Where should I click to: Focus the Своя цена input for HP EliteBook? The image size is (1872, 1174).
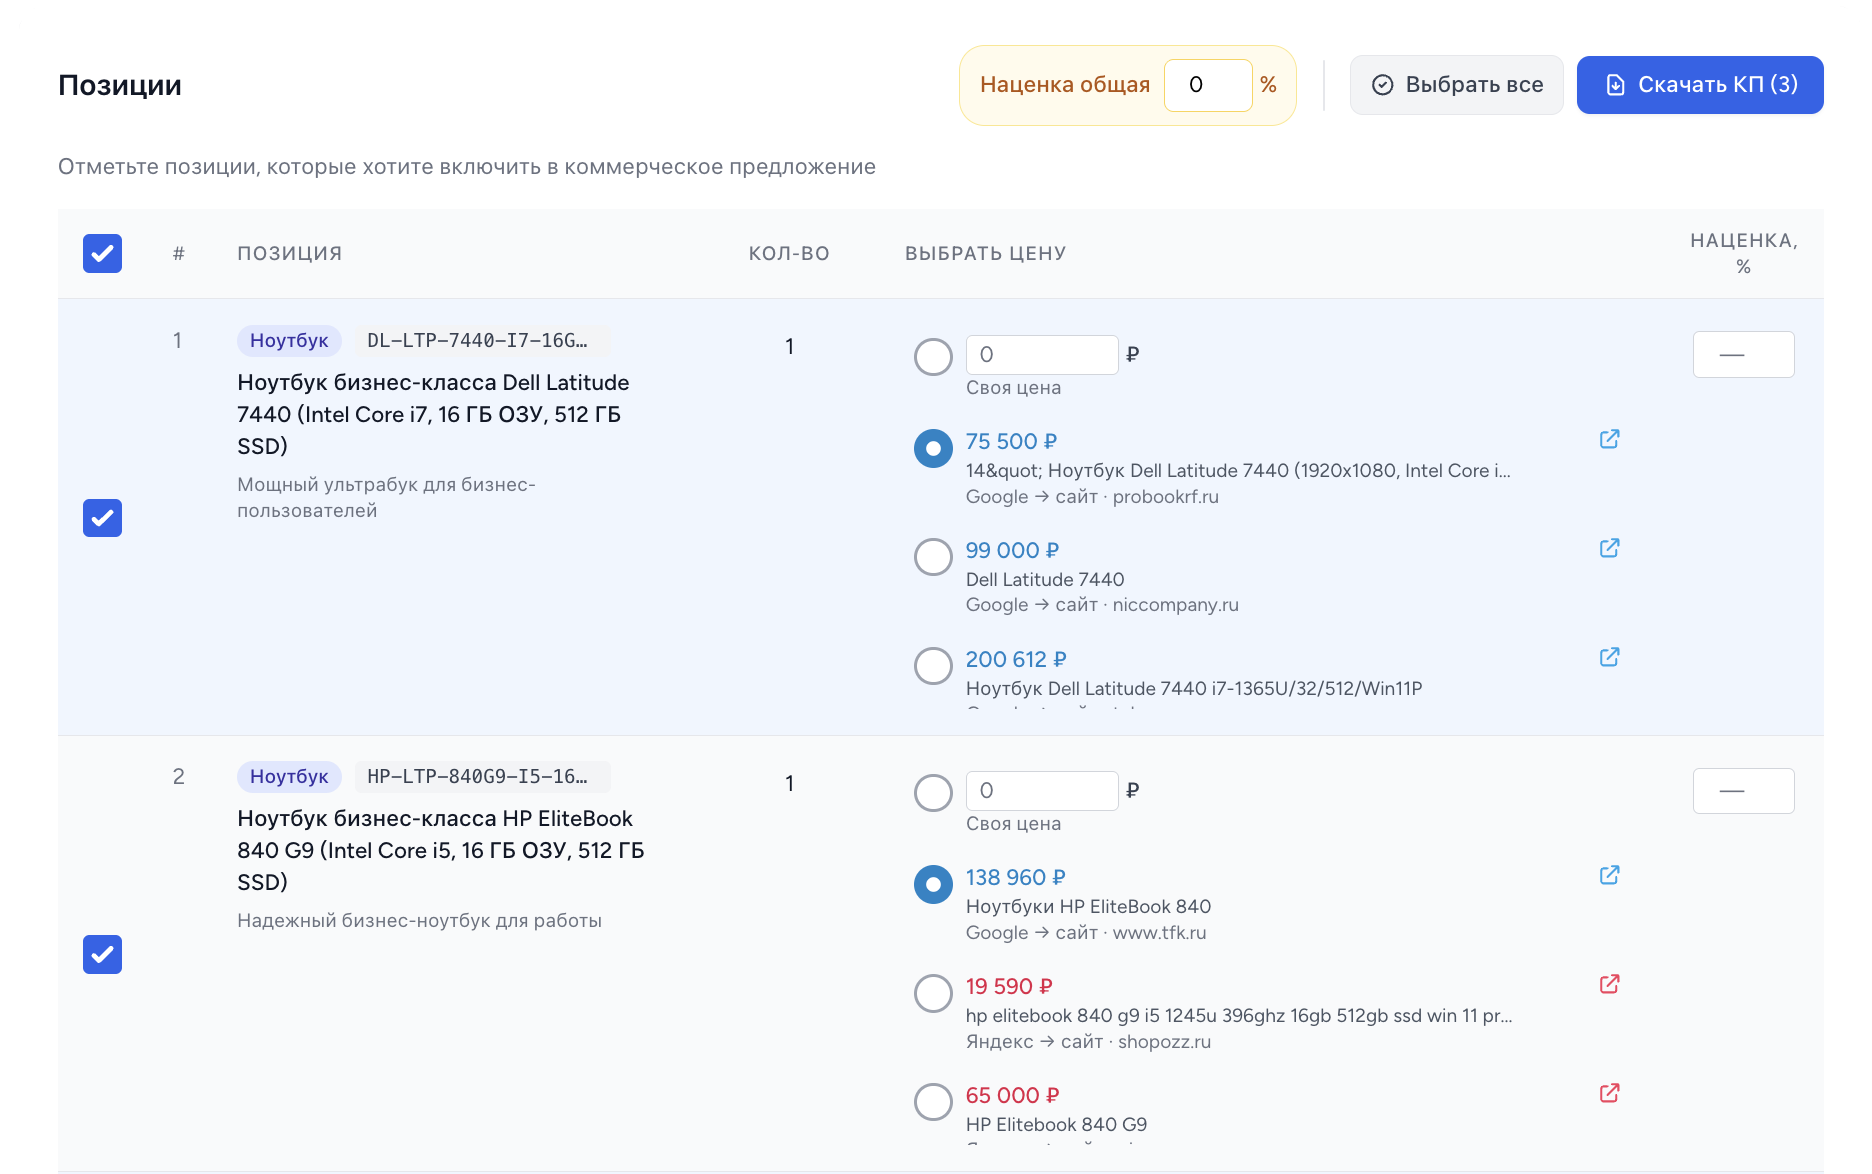click(x=1041, y=791)
